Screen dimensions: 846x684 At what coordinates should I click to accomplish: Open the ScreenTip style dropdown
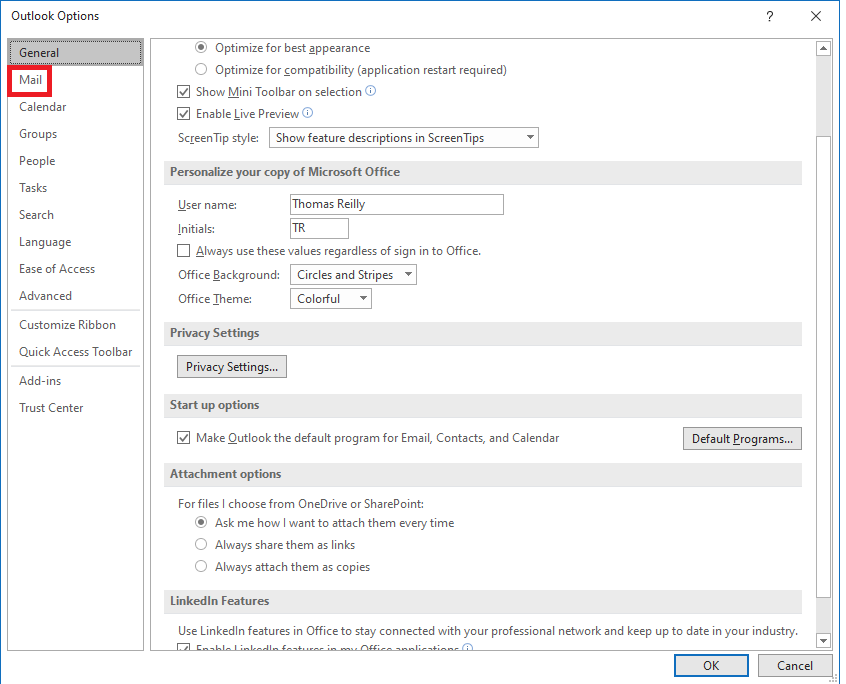point(404,138)
